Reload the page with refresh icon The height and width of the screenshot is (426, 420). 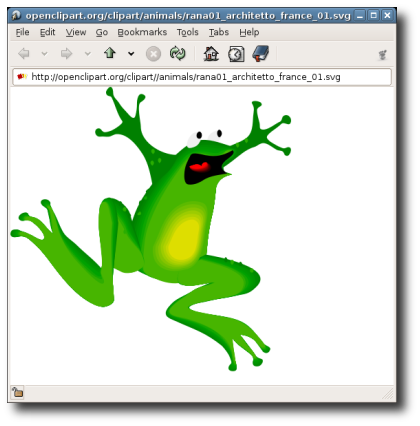(x=178, y=53)
